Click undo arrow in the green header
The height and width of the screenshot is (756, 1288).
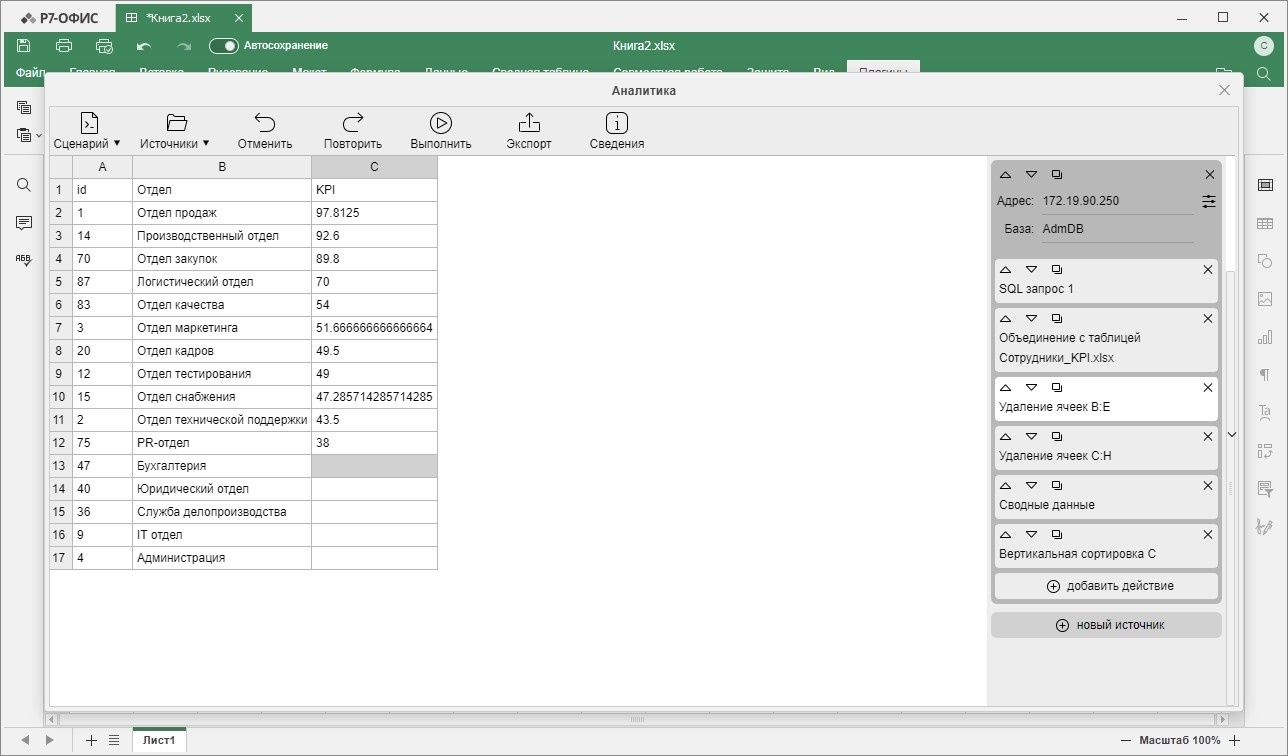click(x=144, y=46)
